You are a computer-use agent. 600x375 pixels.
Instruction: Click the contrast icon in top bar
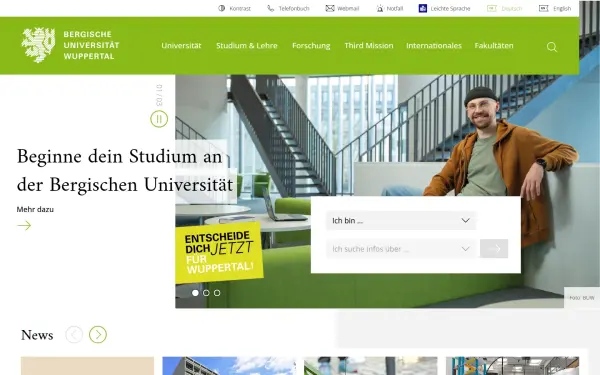[222, 8]
